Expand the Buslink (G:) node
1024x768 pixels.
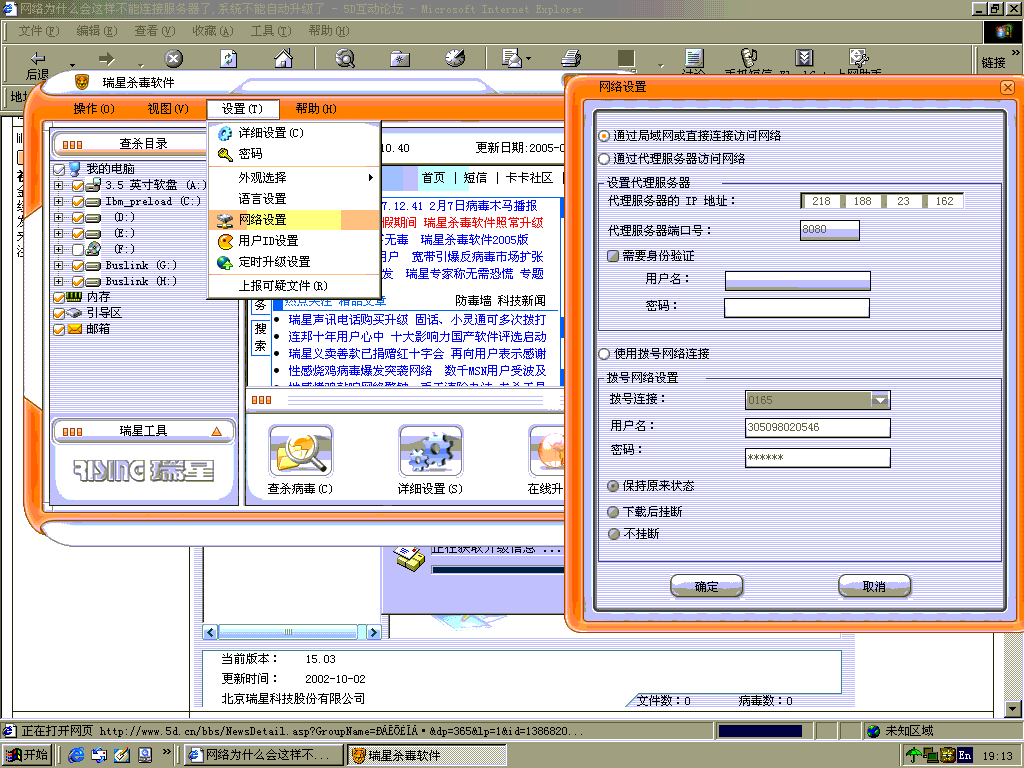(x=59, y=265)
